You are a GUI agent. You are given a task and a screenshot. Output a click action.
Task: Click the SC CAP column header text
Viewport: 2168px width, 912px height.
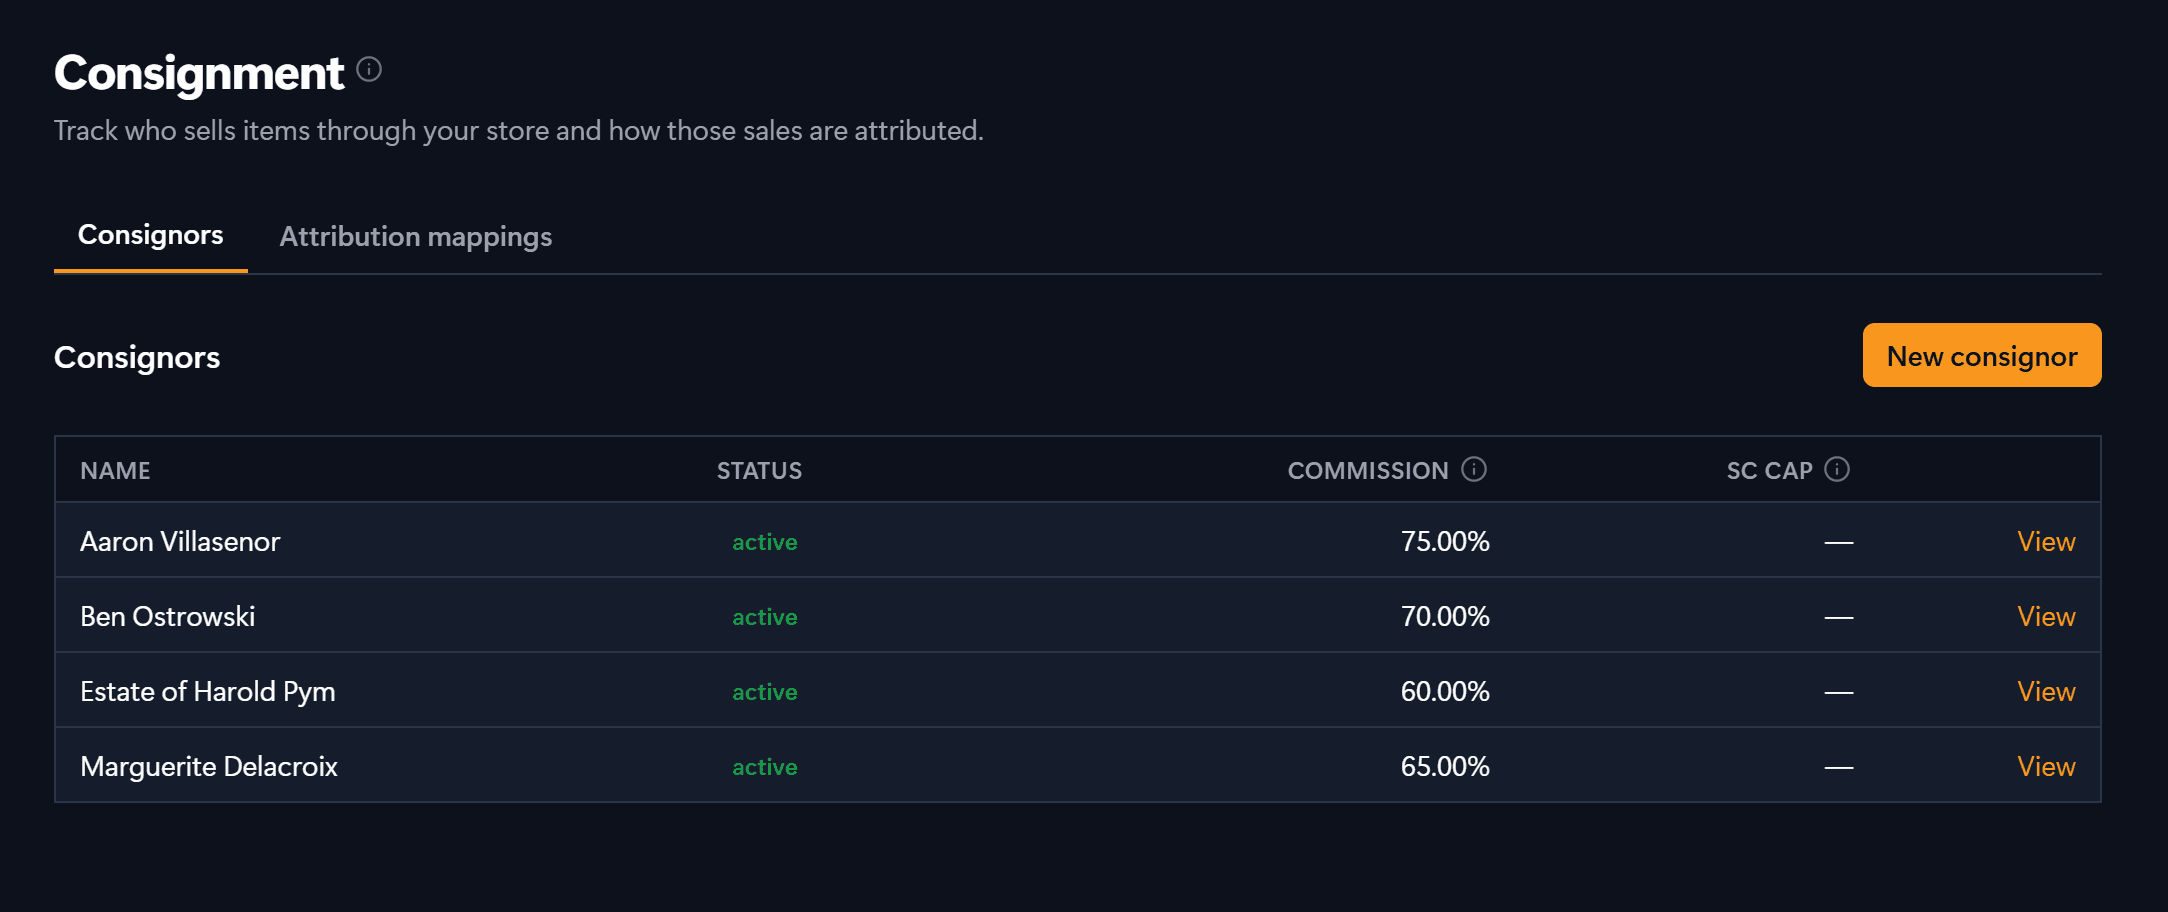click(1769, 470)
